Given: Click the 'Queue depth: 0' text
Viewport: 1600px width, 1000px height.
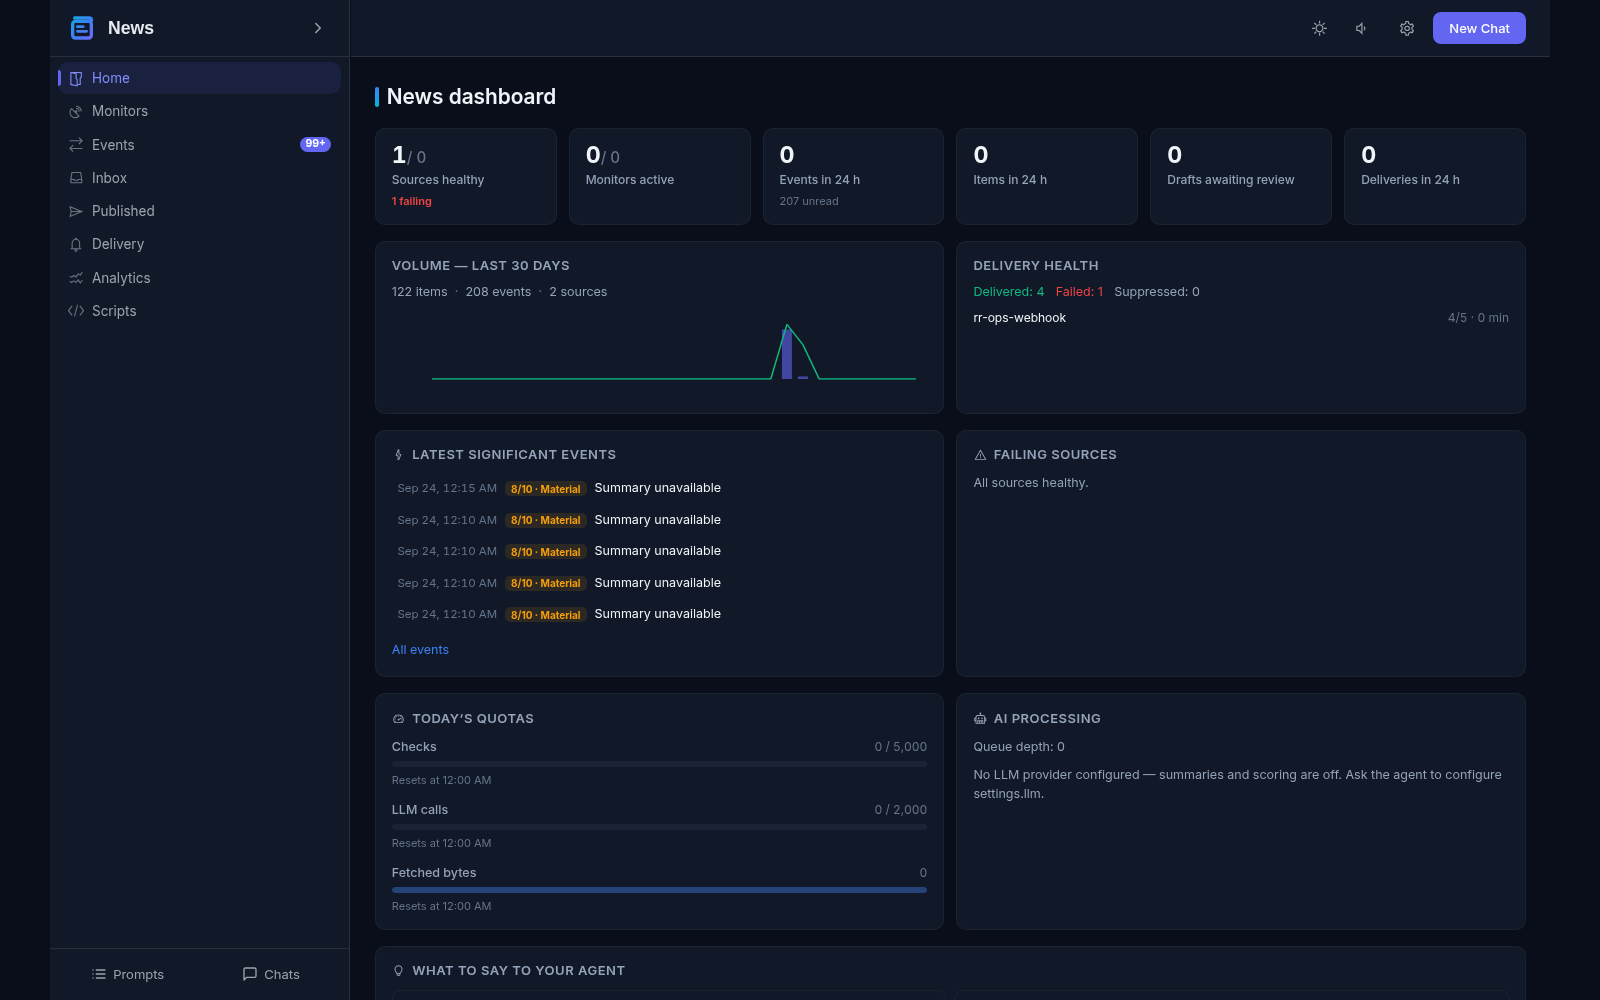Looking at the screenshot, I should pyautogui.click(x=1019, y=747).
